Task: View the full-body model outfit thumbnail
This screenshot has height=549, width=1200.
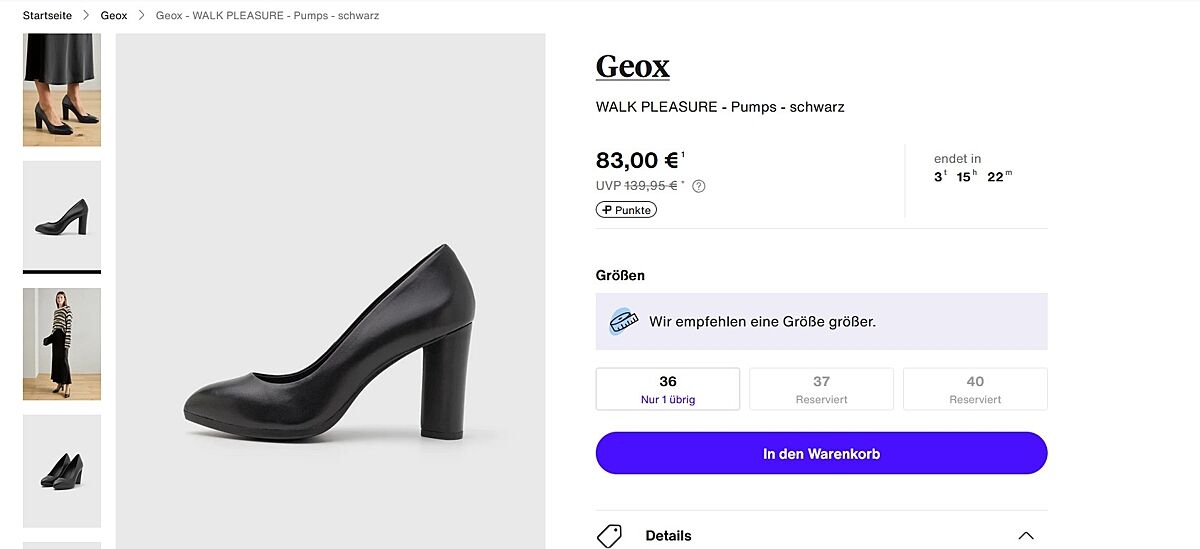Action: [62, 344]
